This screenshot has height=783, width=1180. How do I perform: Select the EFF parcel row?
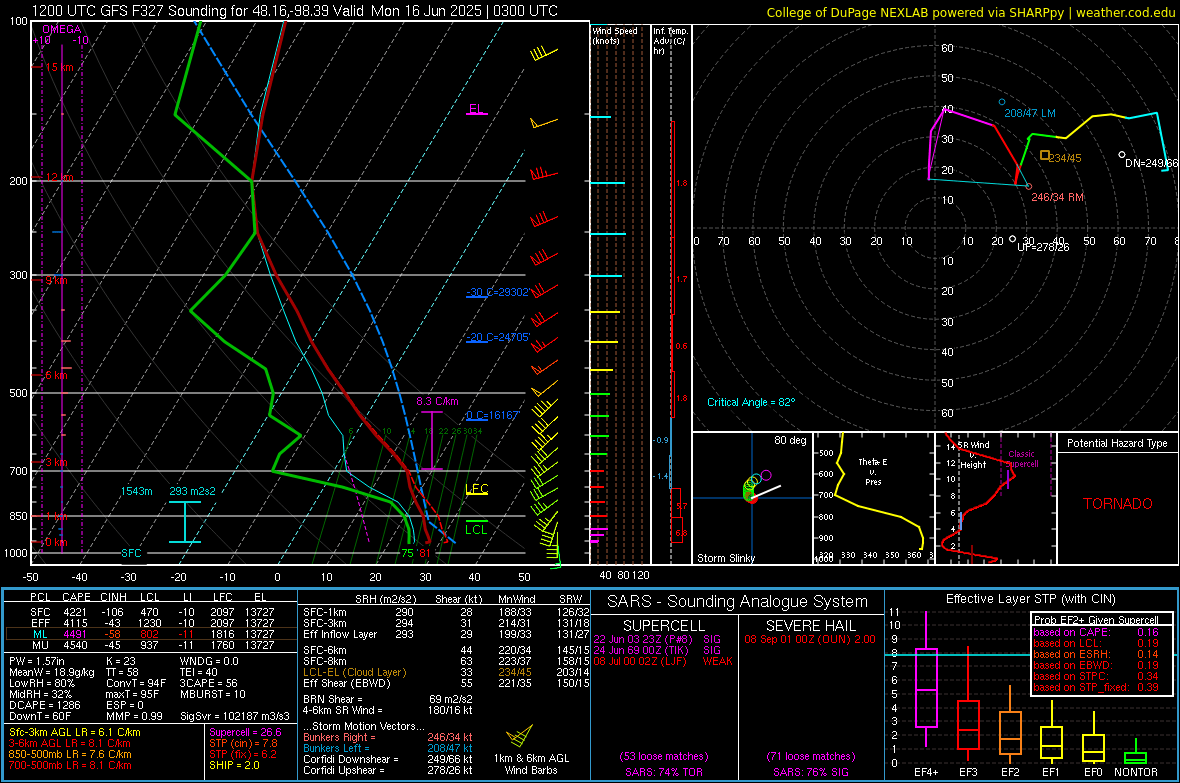point(151,623)
